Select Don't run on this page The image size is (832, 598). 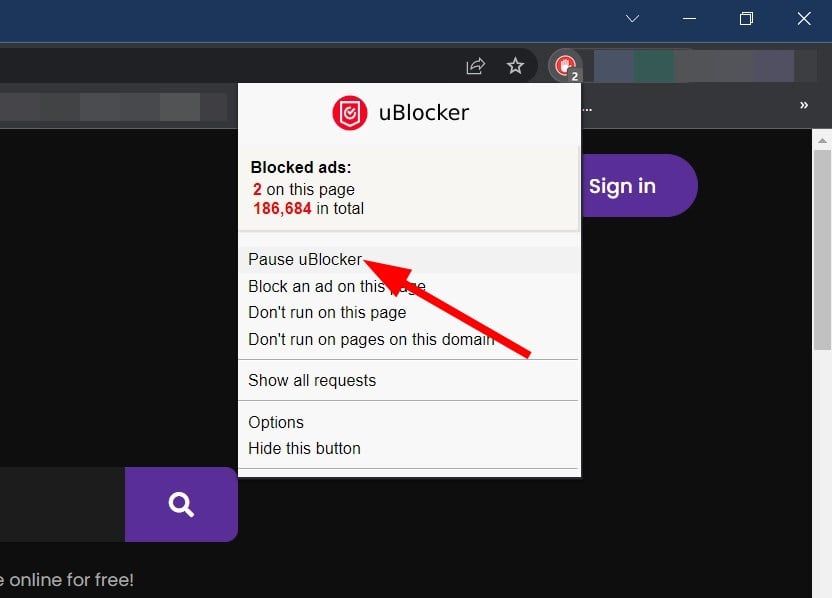tap(408, 313)
